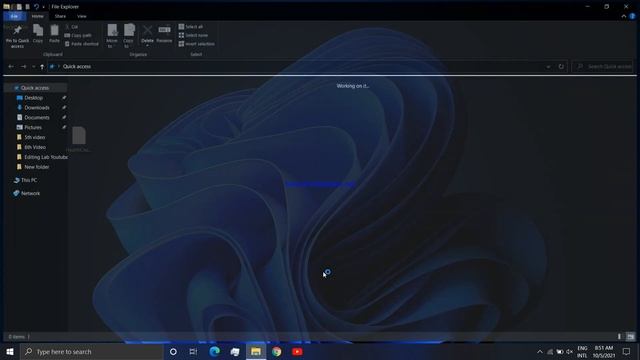The height and width of the screenshot is (360, 640).
Task: Click the network tray icon
Action: point(550,352)
